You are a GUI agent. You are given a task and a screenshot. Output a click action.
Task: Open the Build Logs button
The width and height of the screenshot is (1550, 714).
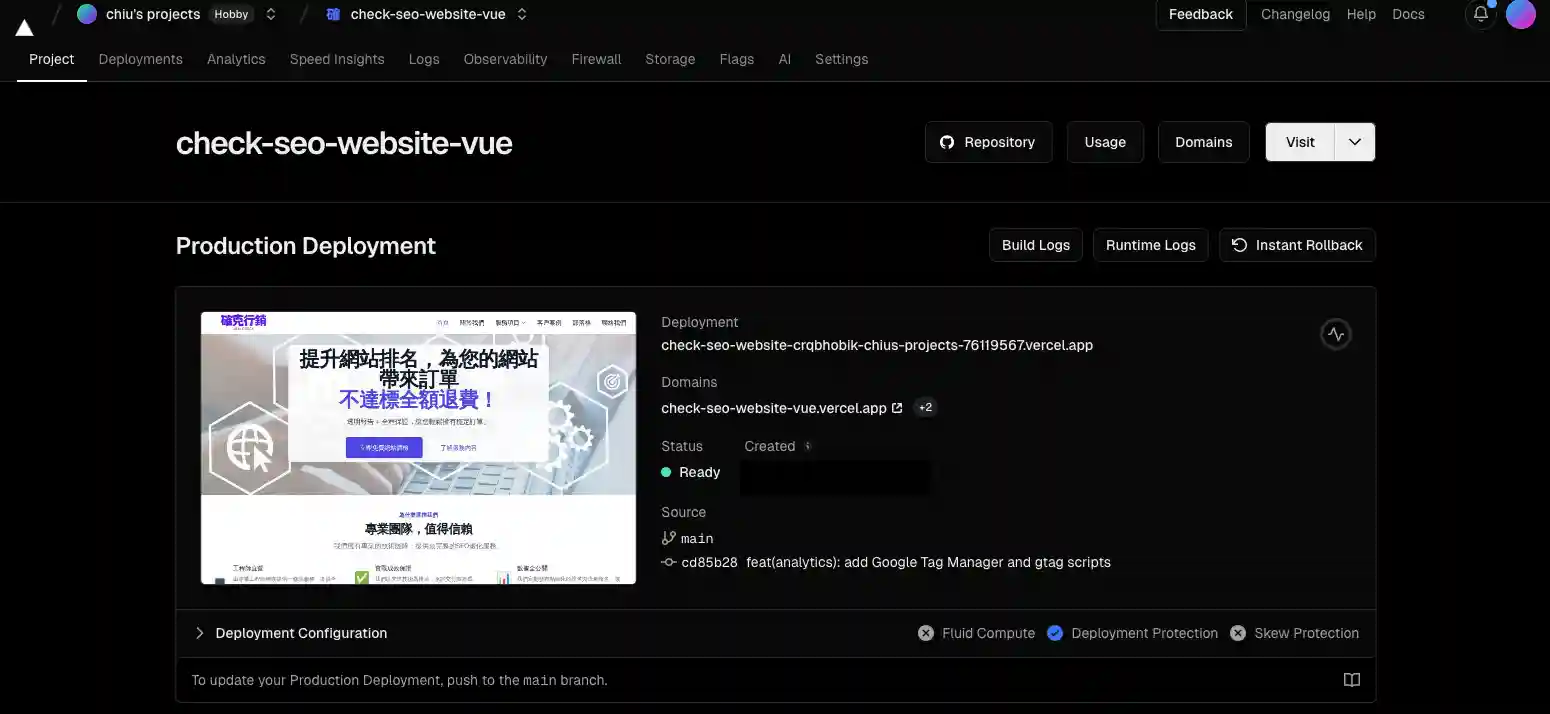(x=1035, y=245)
